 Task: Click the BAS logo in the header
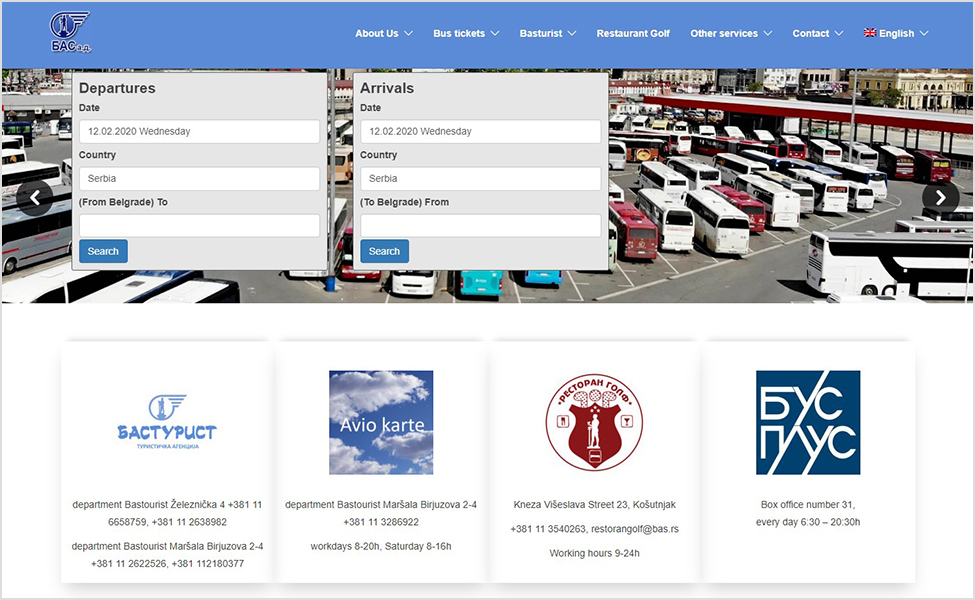coord(69,32)
